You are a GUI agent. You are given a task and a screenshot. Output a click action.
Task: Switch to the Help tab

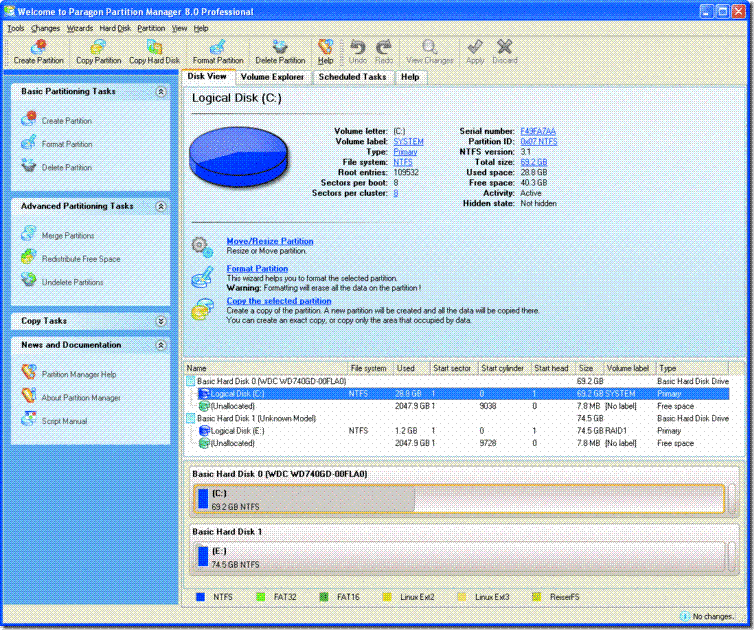pyautogui.click(x=410, y=77)
